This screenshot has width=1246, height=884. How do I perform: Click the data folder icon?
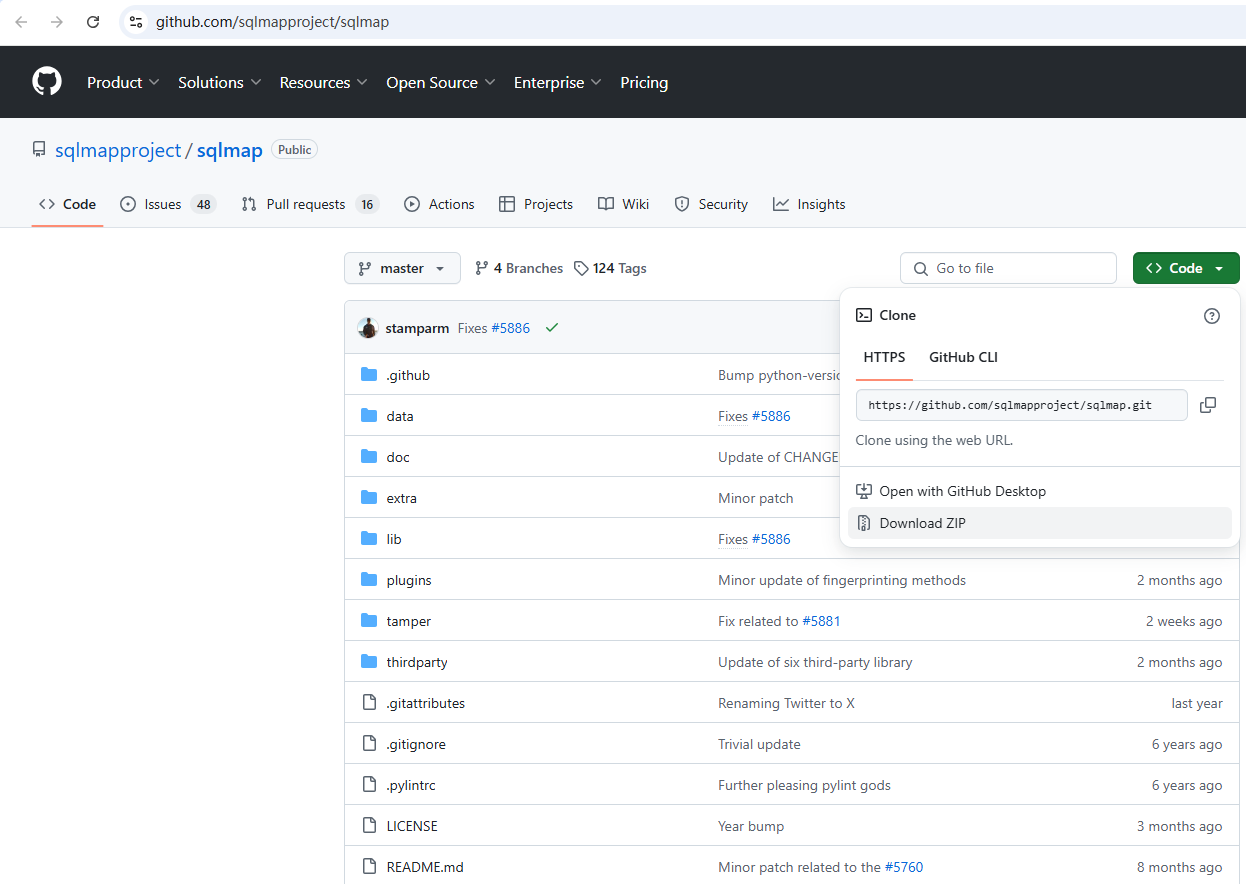tap(369, 416)
